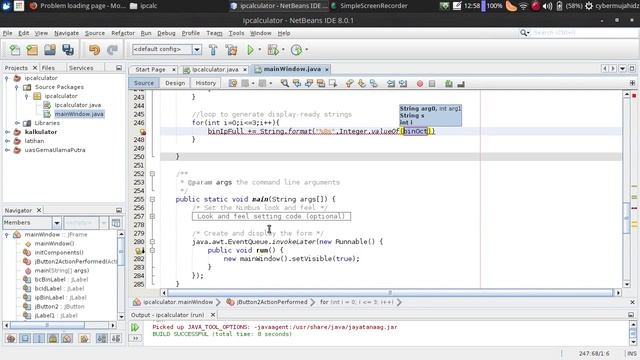Image resolution: width=640 pixels, height=360 pixels.
Task: Open the Run Project dropdown arrow
Action: pyautogui.click(x=260, y=50)
